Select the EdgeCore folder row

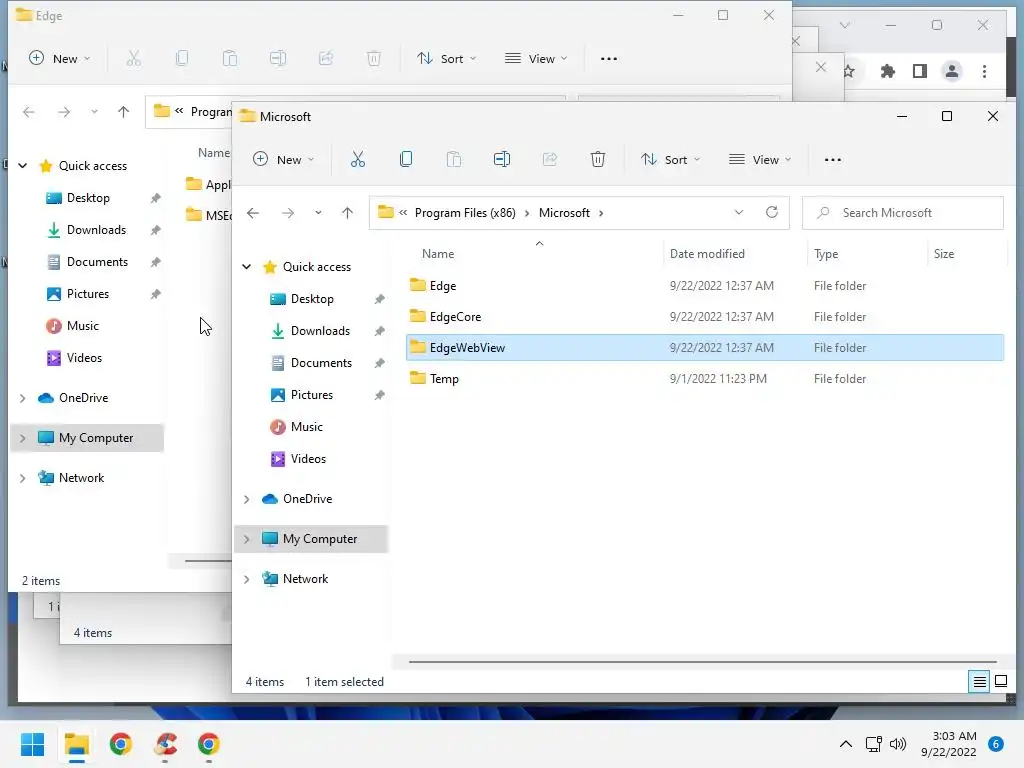[x=705, y=317]
